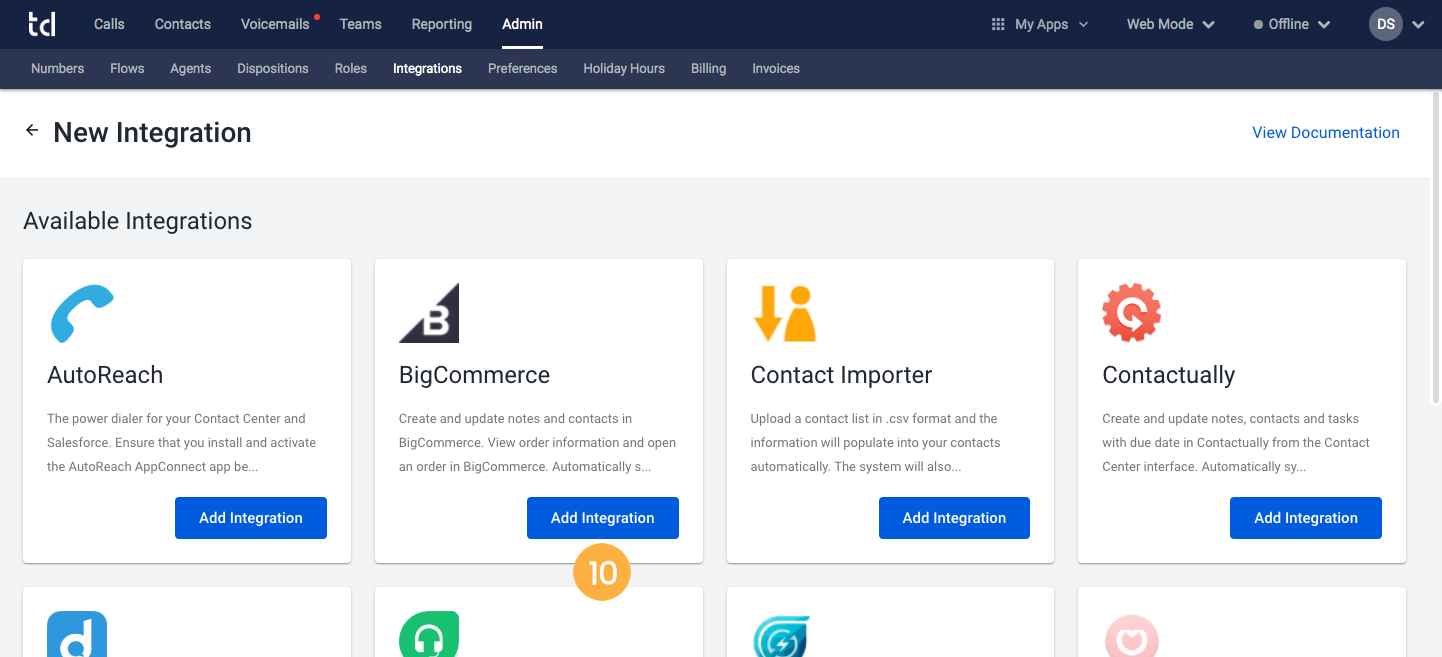
Task: Click the AutoReach phone logo
Action: point(82,314)
